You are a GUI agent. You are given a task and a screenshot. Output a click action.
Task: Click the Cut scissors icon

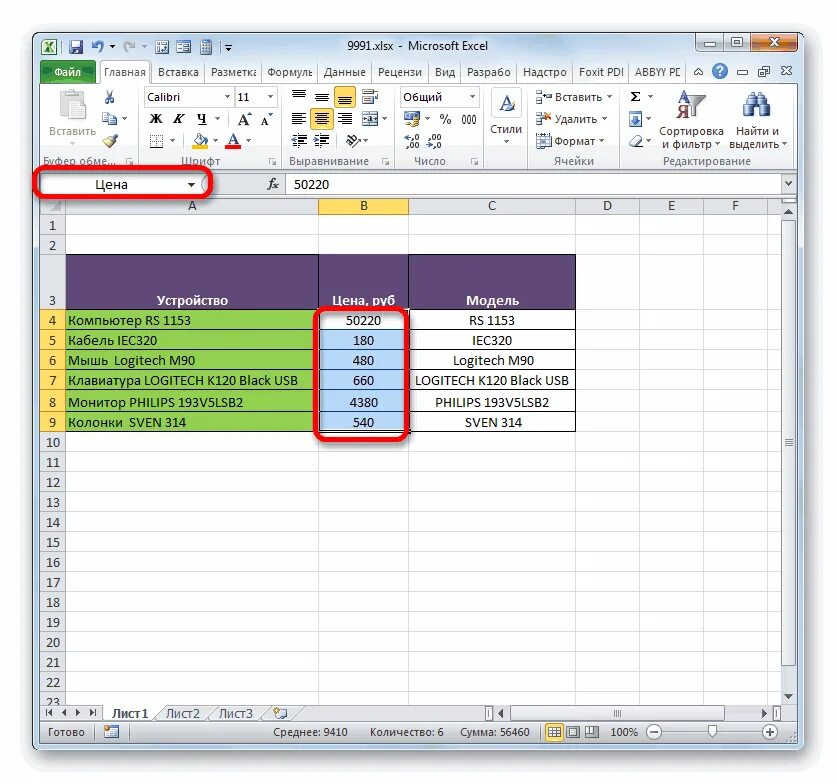(x=109, y=97)
